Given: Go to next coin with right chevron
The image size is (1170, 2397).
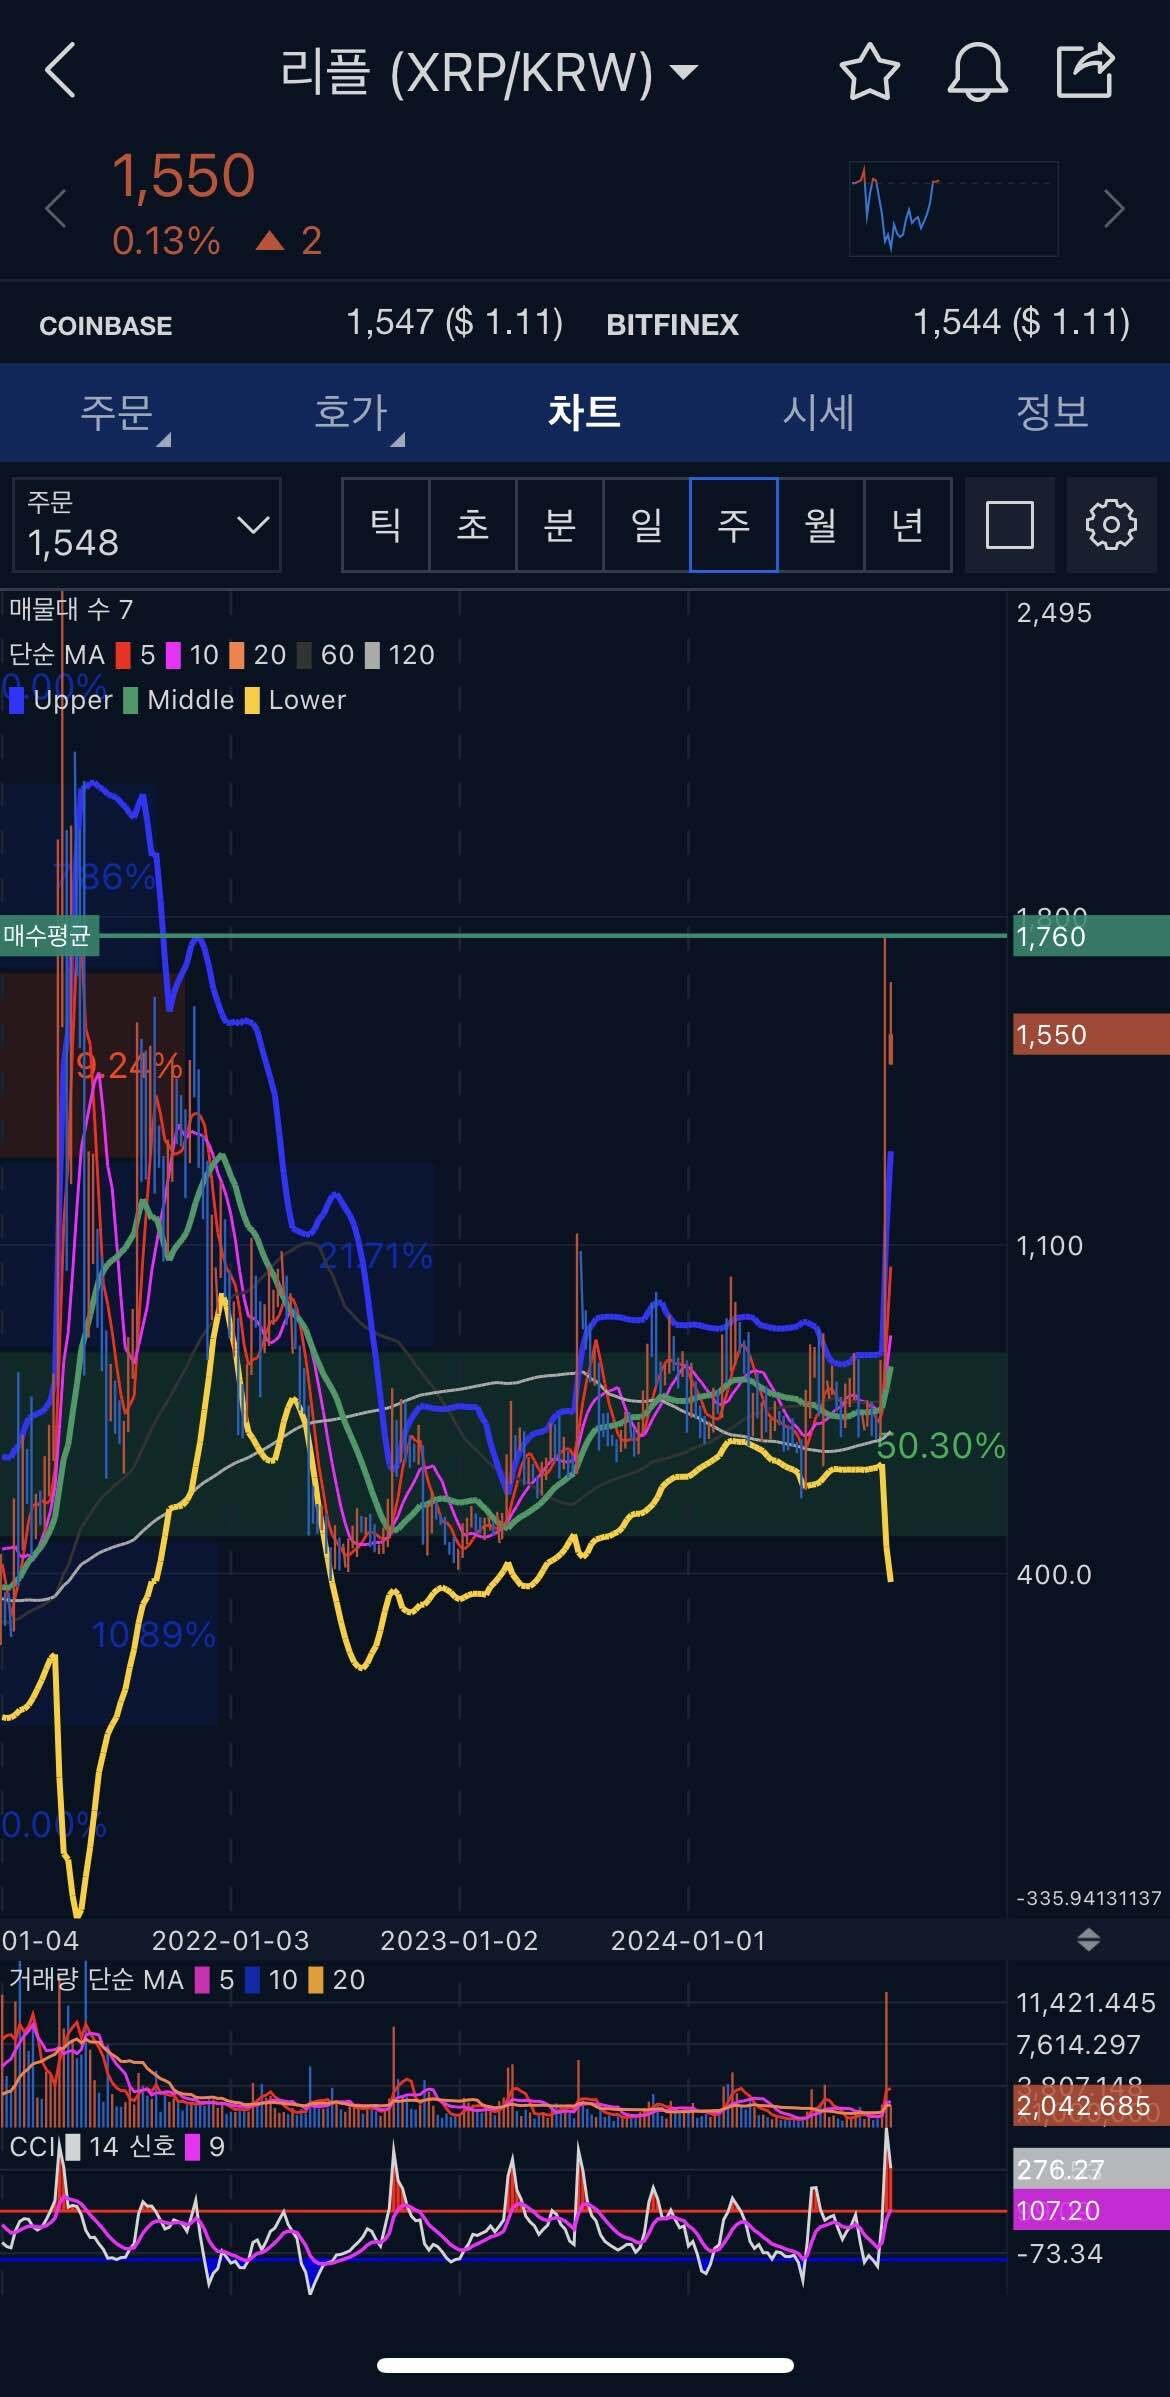Looking at the screenshot, I should click(1113, 209).
